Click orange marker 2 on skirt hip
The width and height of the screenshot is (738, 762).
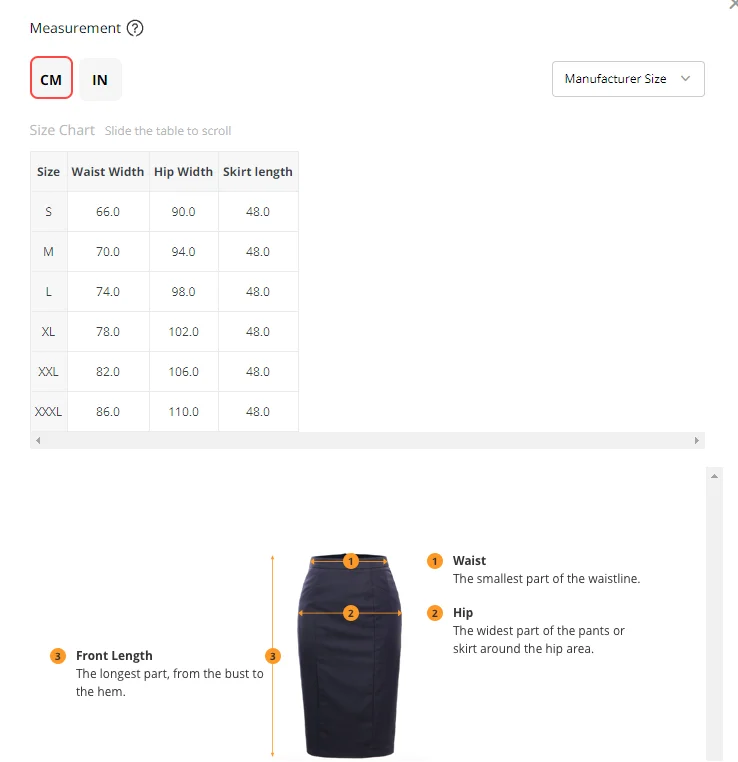click(351, 613)
